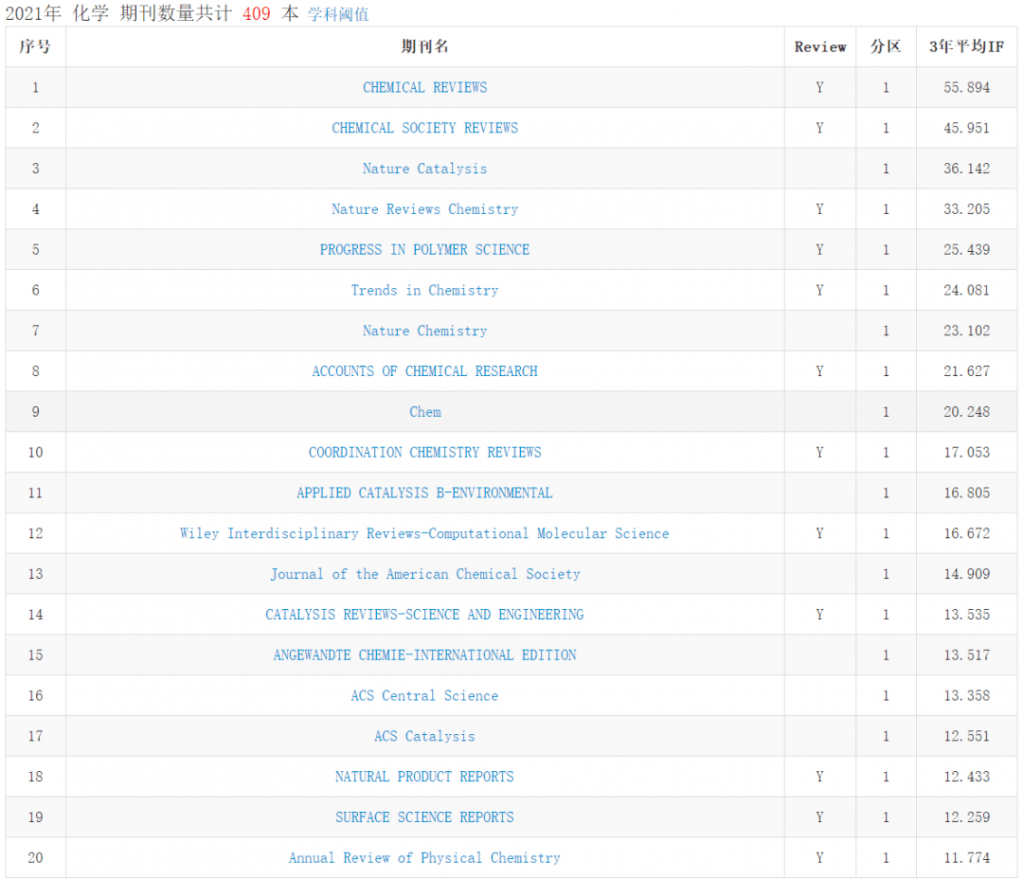Click the Review column header
This screenshot has height=879, width=1023.
820,47
